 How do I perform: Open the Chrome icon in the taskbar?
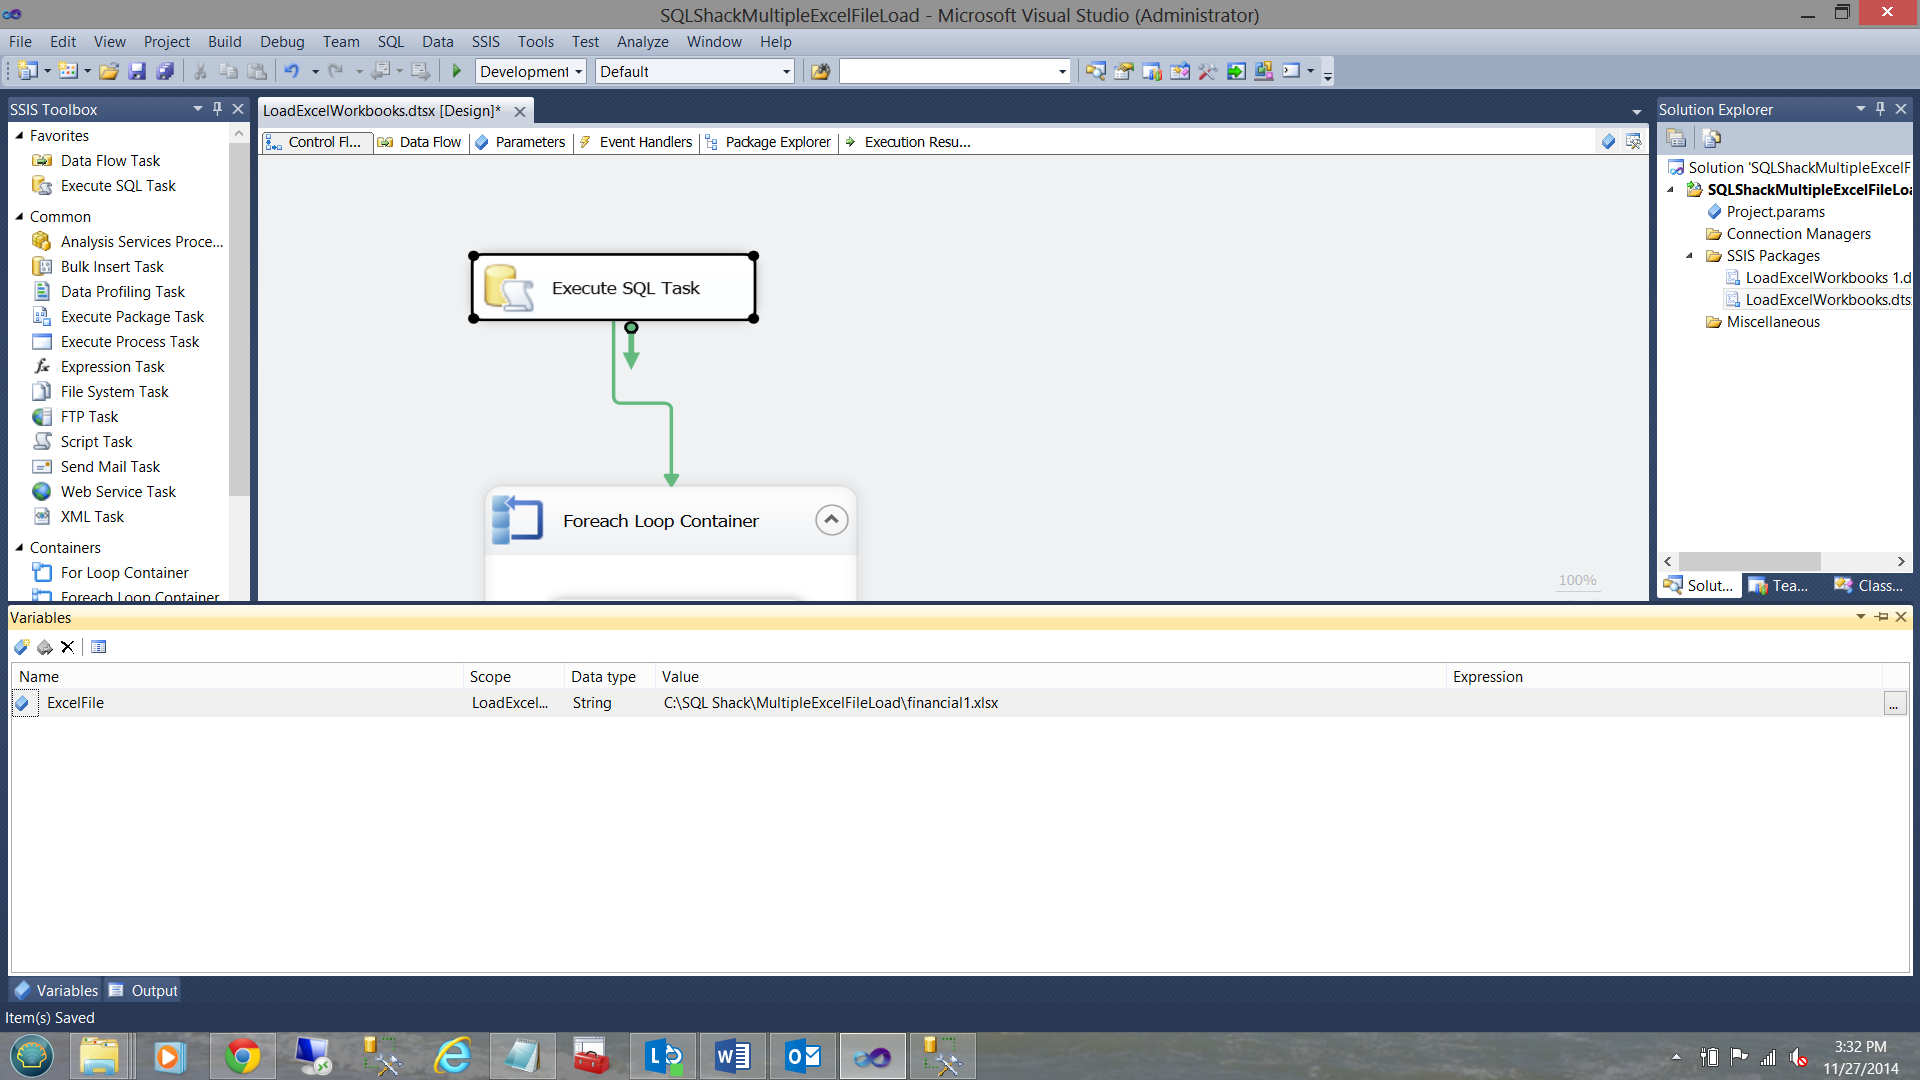(x=242, y=1056)
